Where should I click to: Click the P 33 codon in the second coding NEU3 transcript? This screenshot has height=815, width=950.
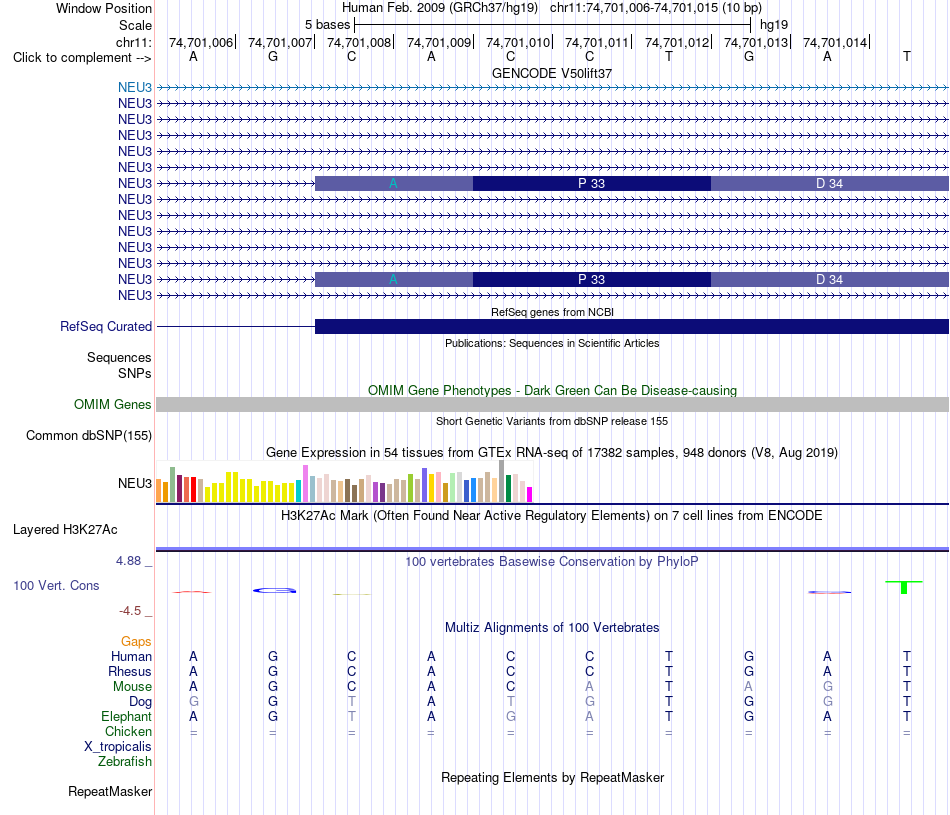point(591,279)
